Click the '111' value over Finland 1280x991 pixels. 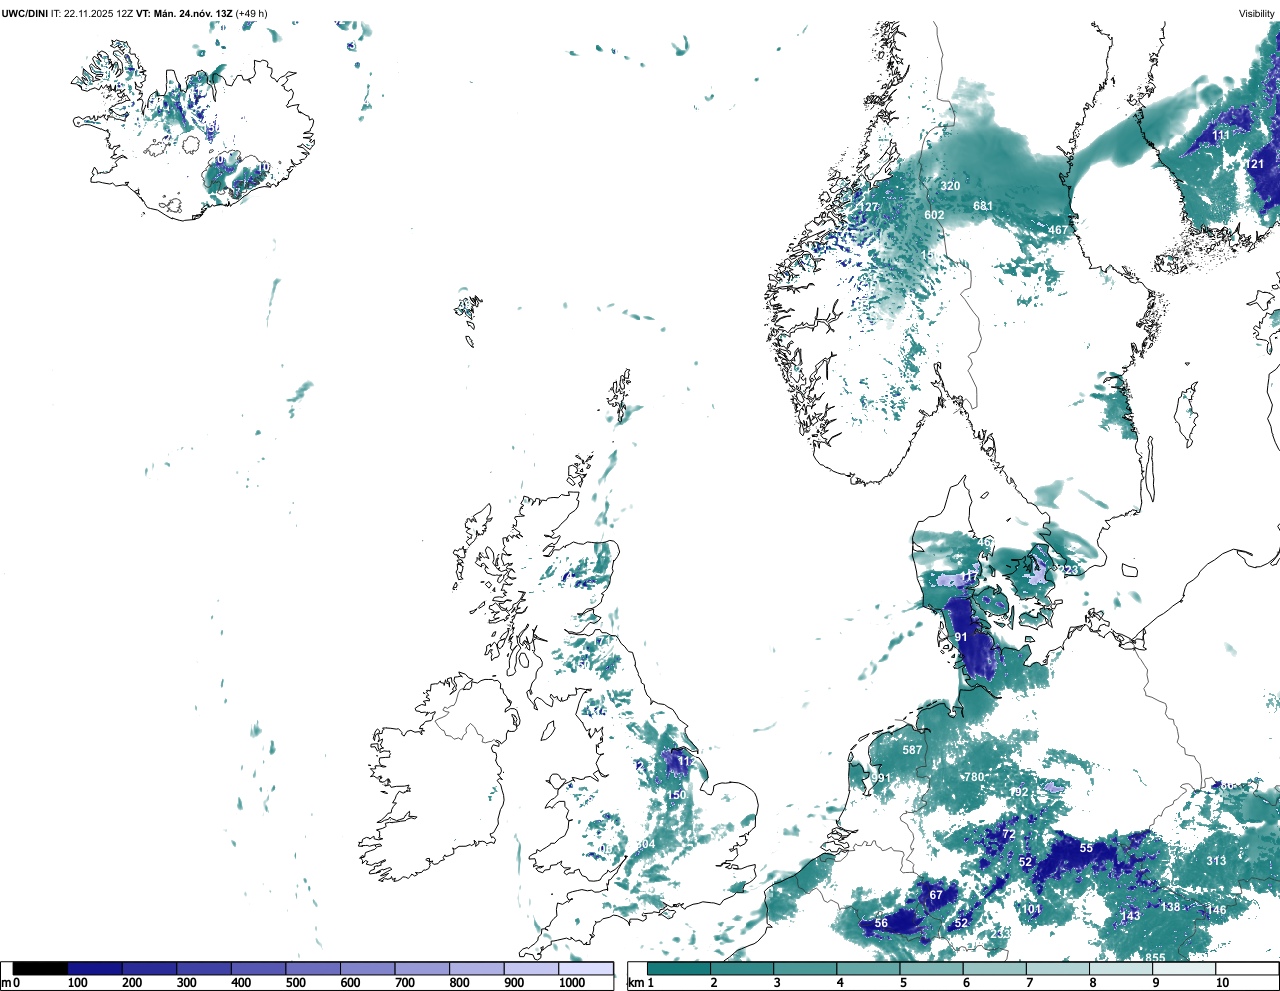[x=1221, y=136]
